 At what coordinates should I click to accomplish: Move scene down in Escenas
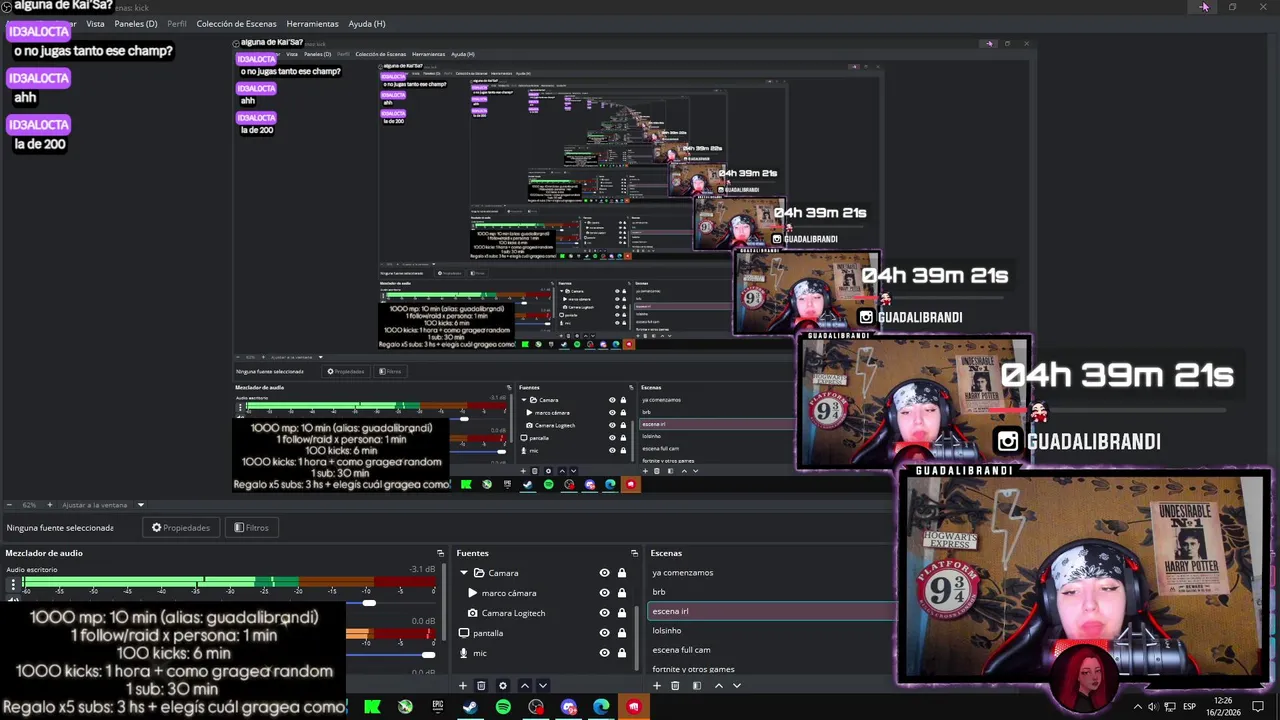[737, 686]
